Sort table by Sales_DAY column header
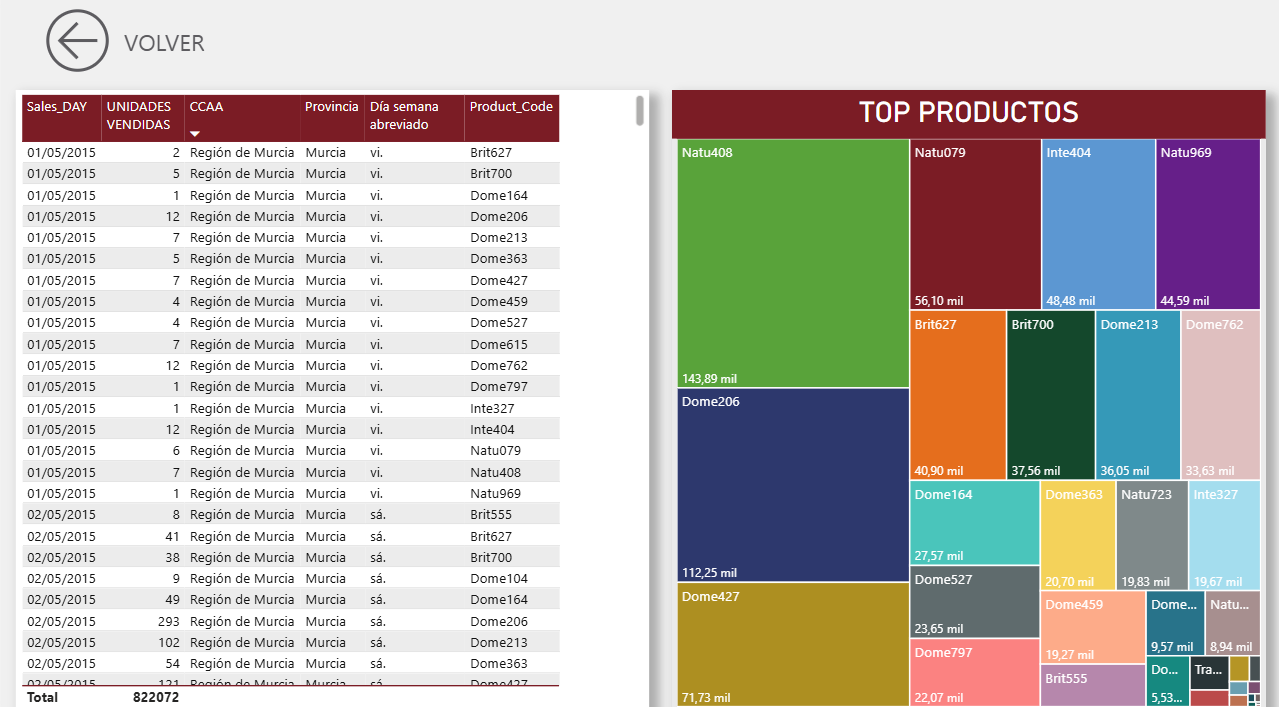This screenshot has height=707, width=1279. pos(57,107)
